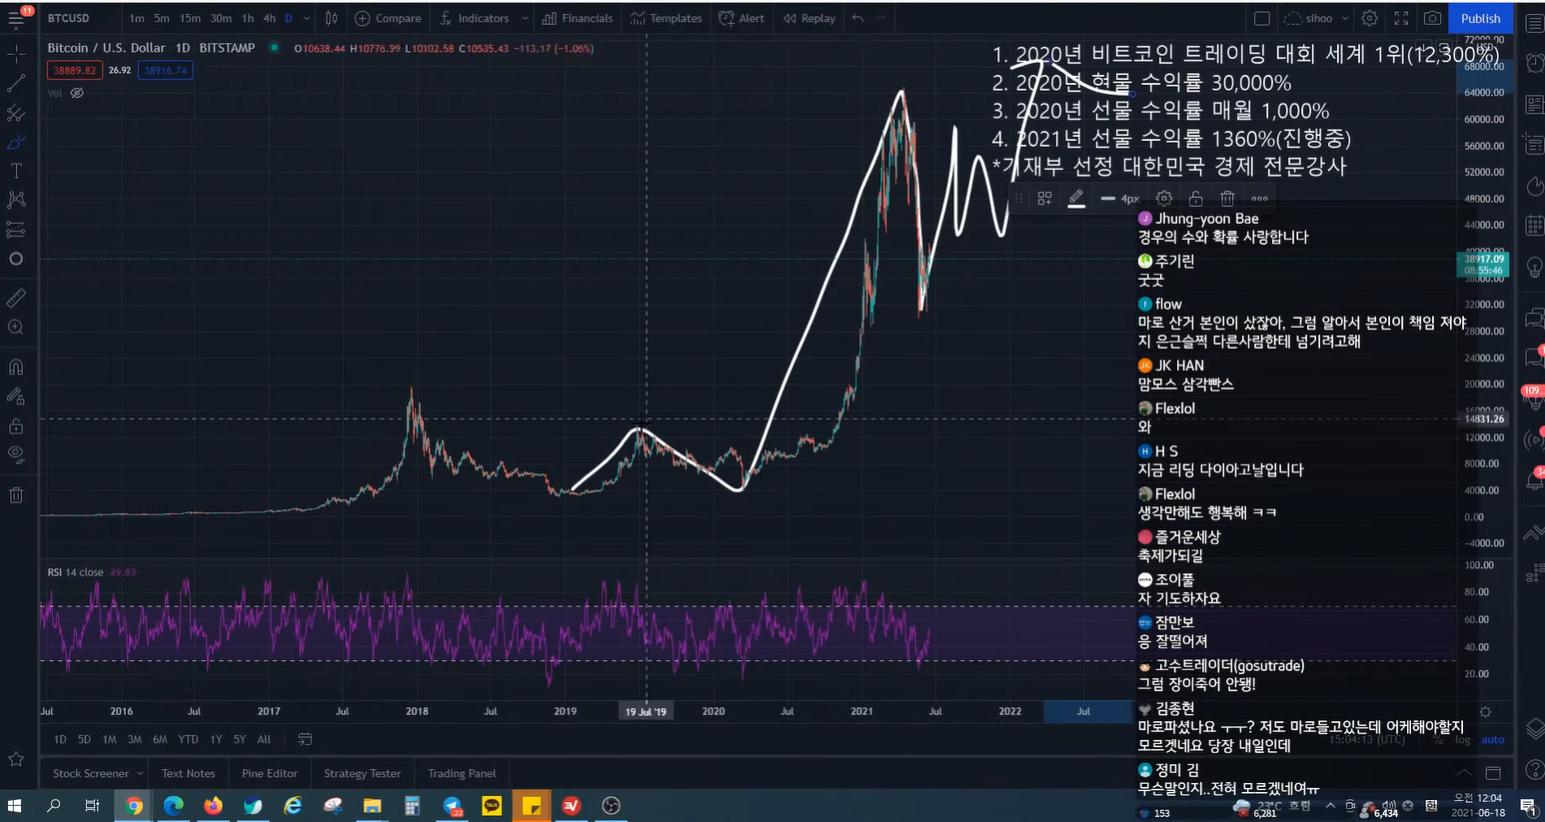Viewport: 1545px width, 822px height.
Task: Set date range to YTD
Action: [x=188, y=739]
